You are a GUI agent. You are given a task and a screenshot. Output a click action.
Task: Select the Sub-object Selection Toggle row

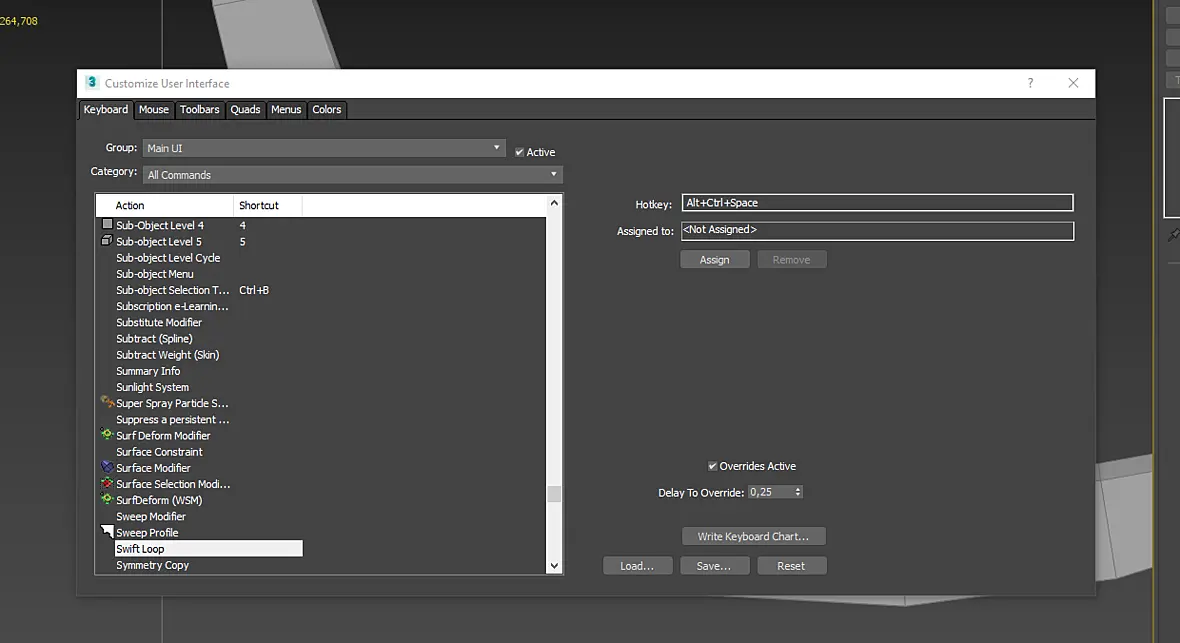pyautogui.click(x=172, y=290)
